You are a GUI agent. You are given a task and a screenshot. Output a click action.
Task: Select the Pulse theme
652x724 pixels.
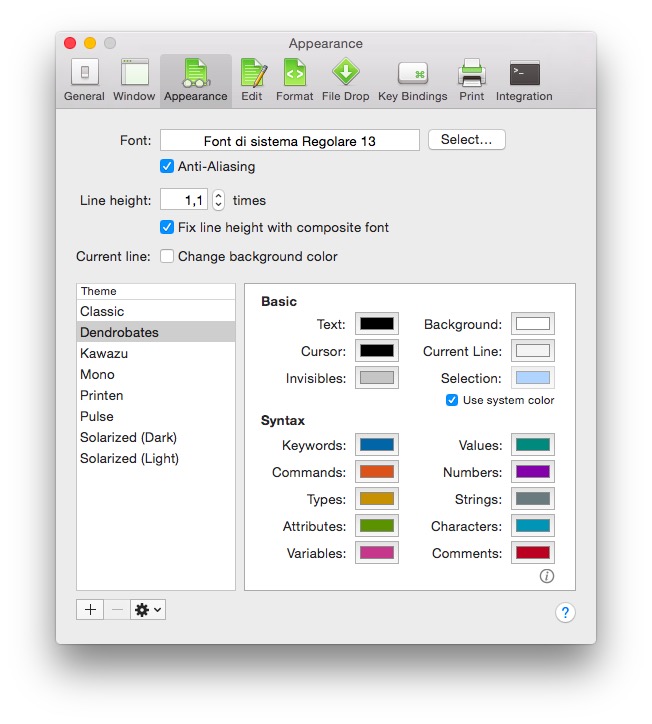(x=156, y=416)
